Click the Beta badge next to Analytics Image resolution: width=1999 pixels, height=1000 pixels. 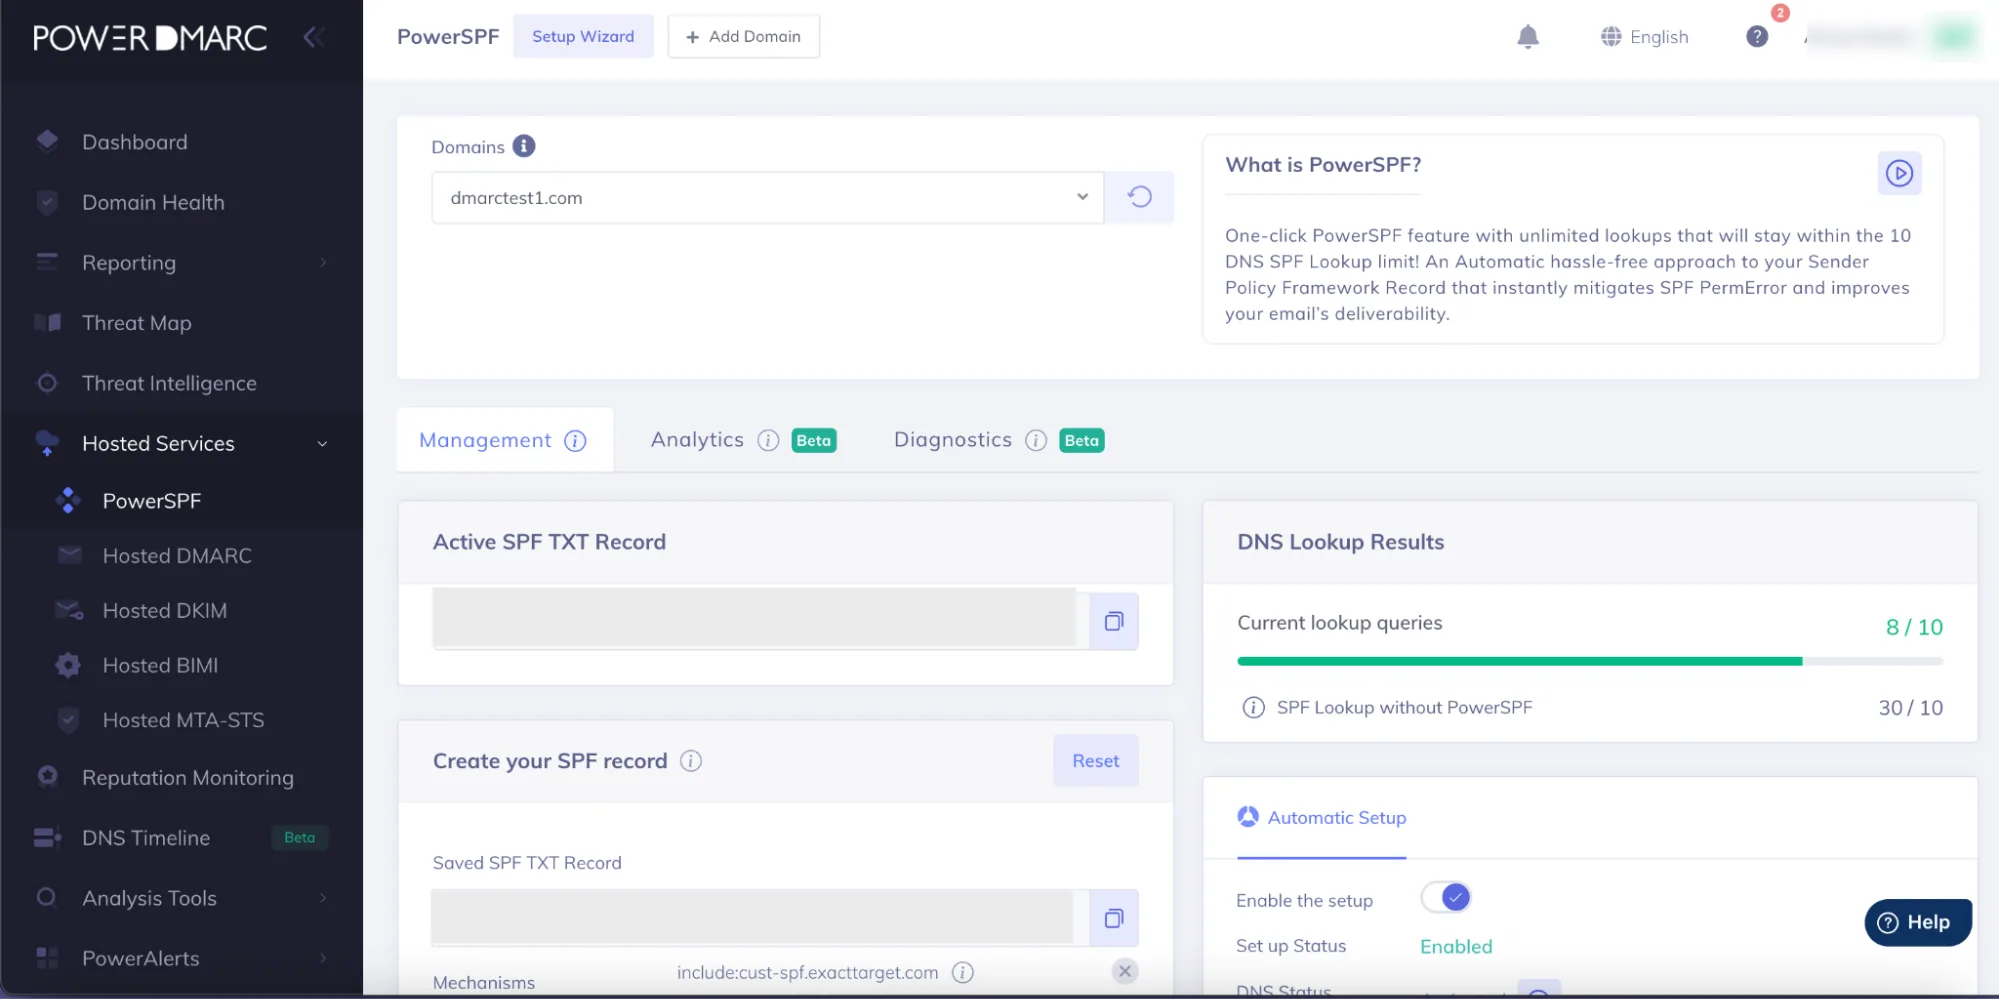pos(813,441)
